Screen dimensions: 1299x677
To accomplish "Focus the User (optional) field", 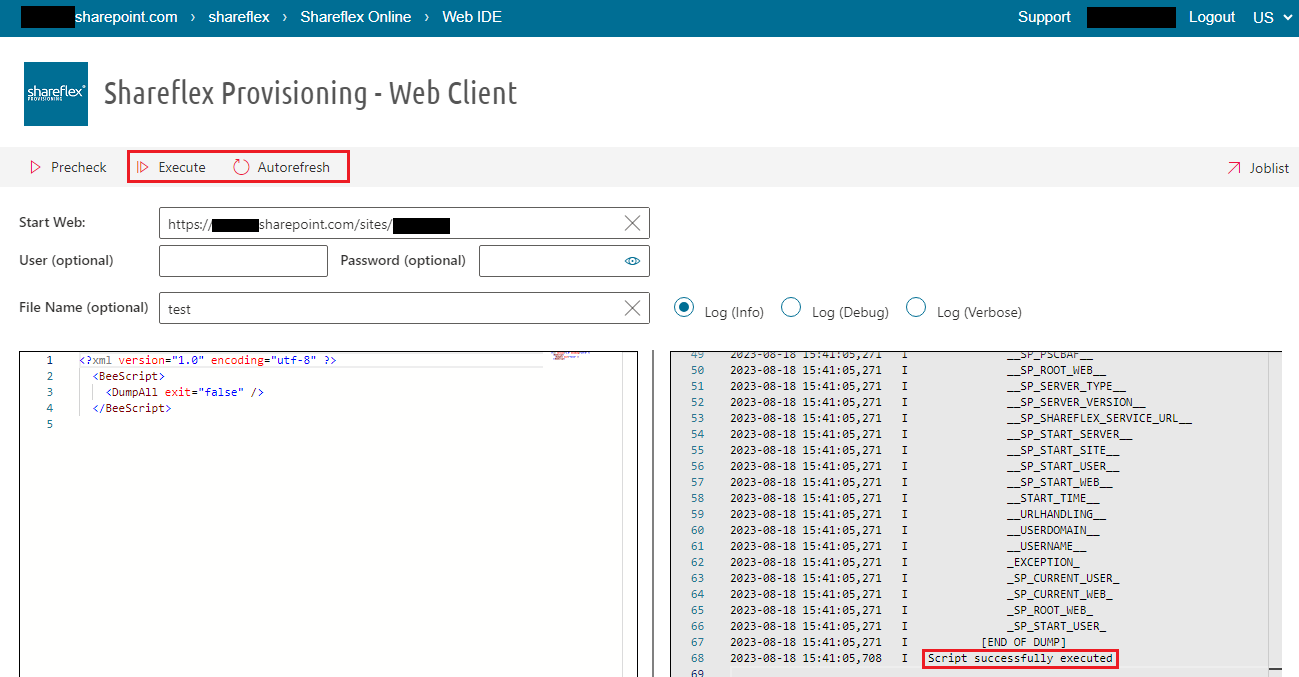I will 243,261.
